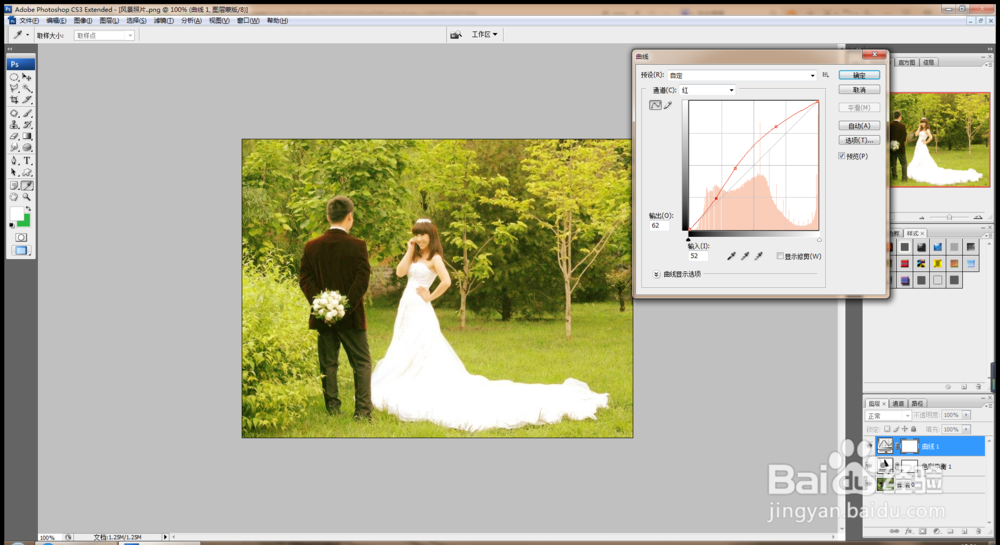Select the Healing Brush tool
The width and height of the screenshot is (1000, 545).
point(14,113)
